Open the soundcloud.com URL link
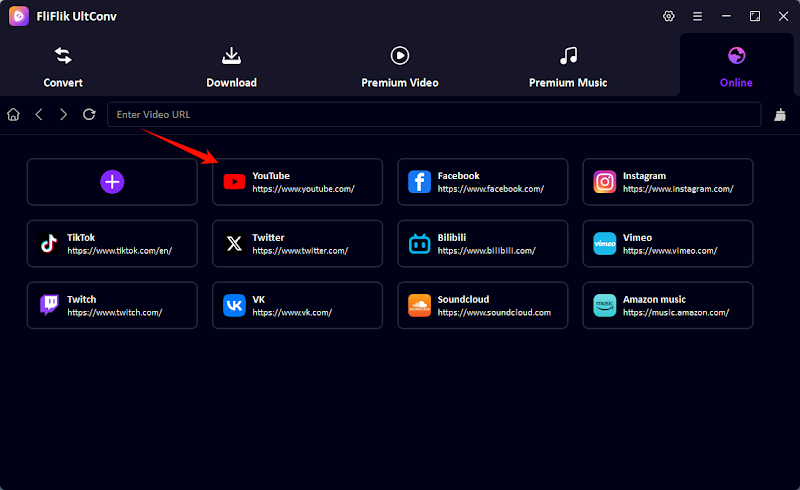The width and height of the screenshot is (800, 490). (494, 312)
